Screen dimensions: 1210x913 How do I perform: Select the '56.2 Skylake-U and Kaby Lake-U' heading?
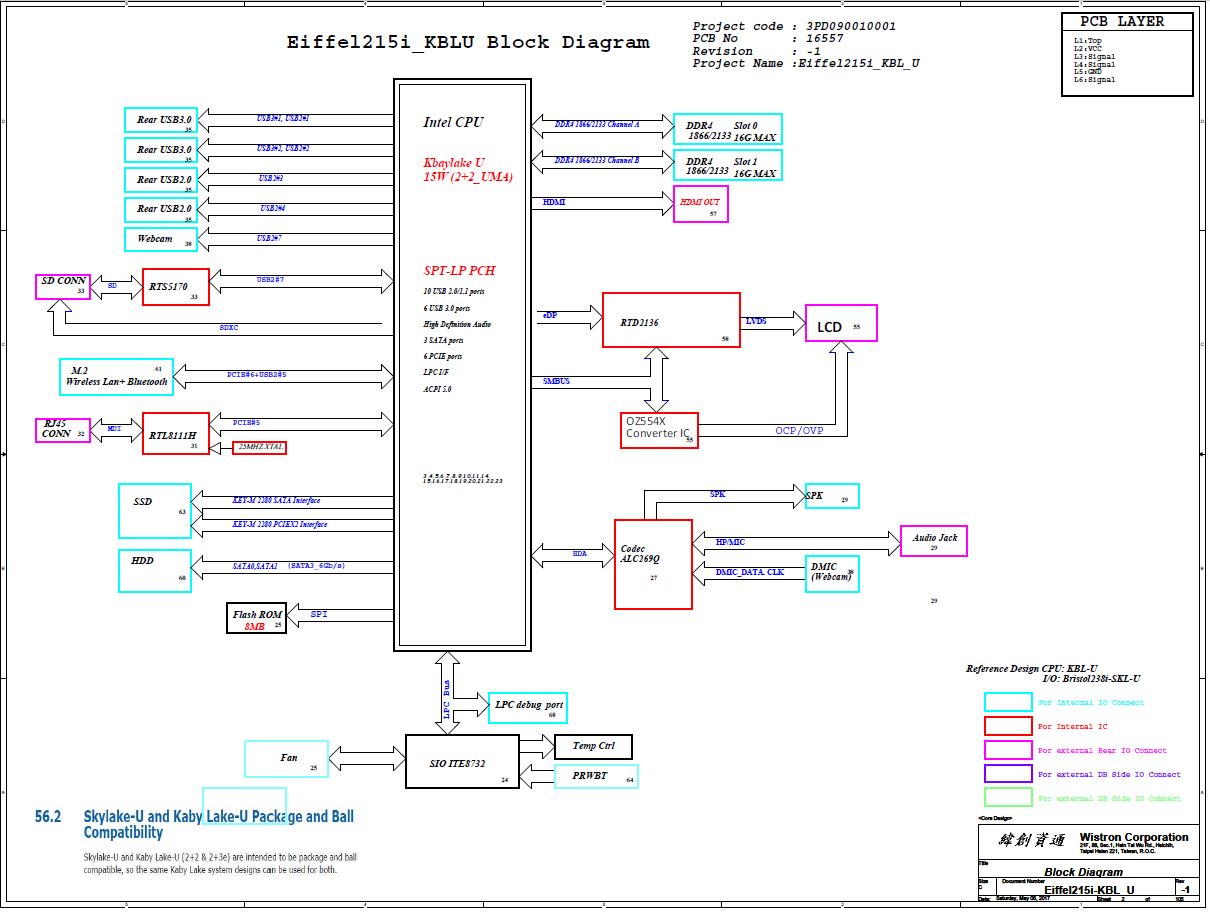pos(194,823)
